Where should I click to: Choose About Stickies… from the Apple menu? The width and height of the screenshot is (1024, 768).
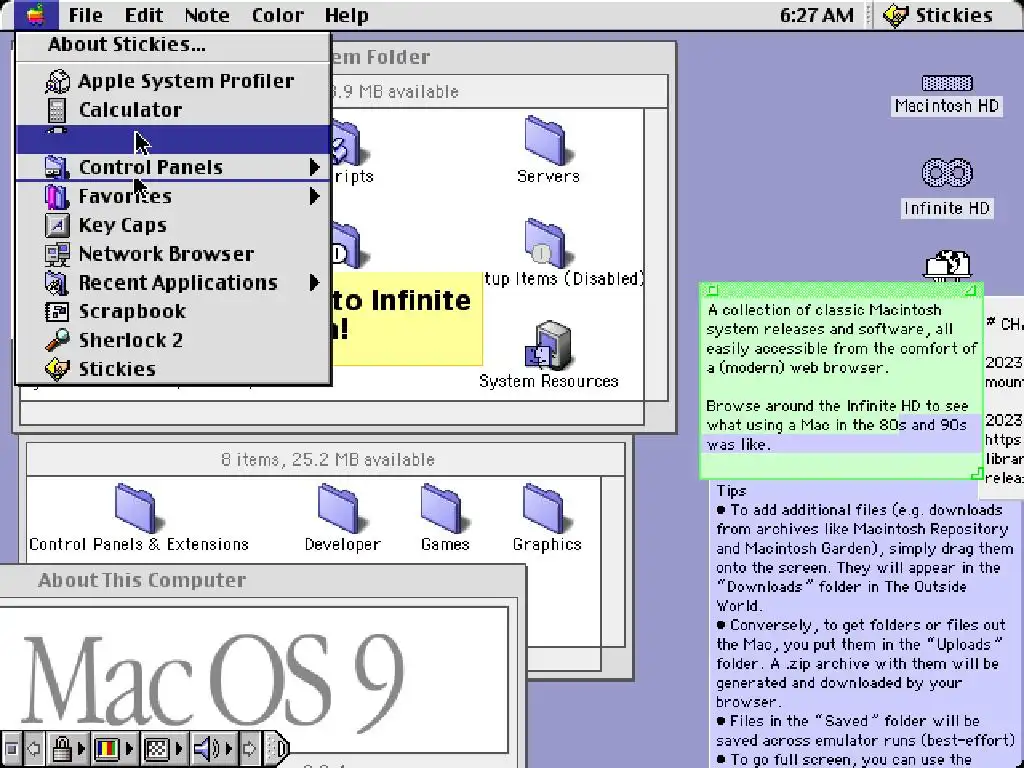tap(173, 44)
